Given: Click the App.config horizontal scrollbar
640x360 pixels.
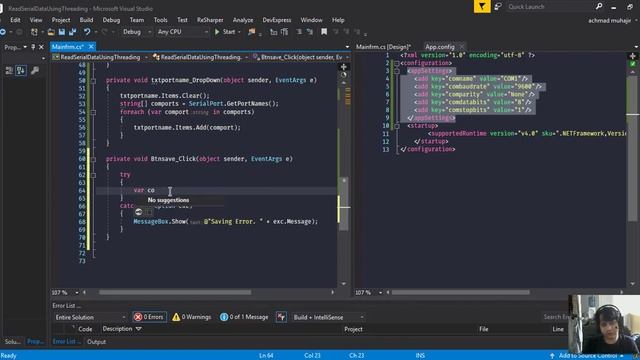Looking at the screenshot, I should pyautogui.click(x=461, y=292).
